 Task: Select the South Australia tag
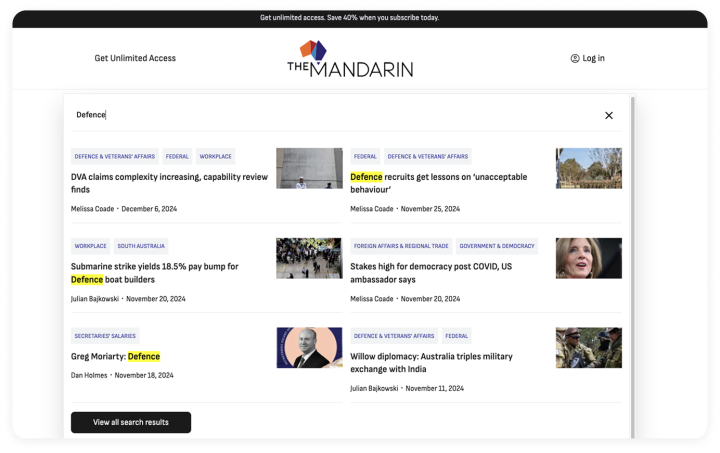click(141, 246)
